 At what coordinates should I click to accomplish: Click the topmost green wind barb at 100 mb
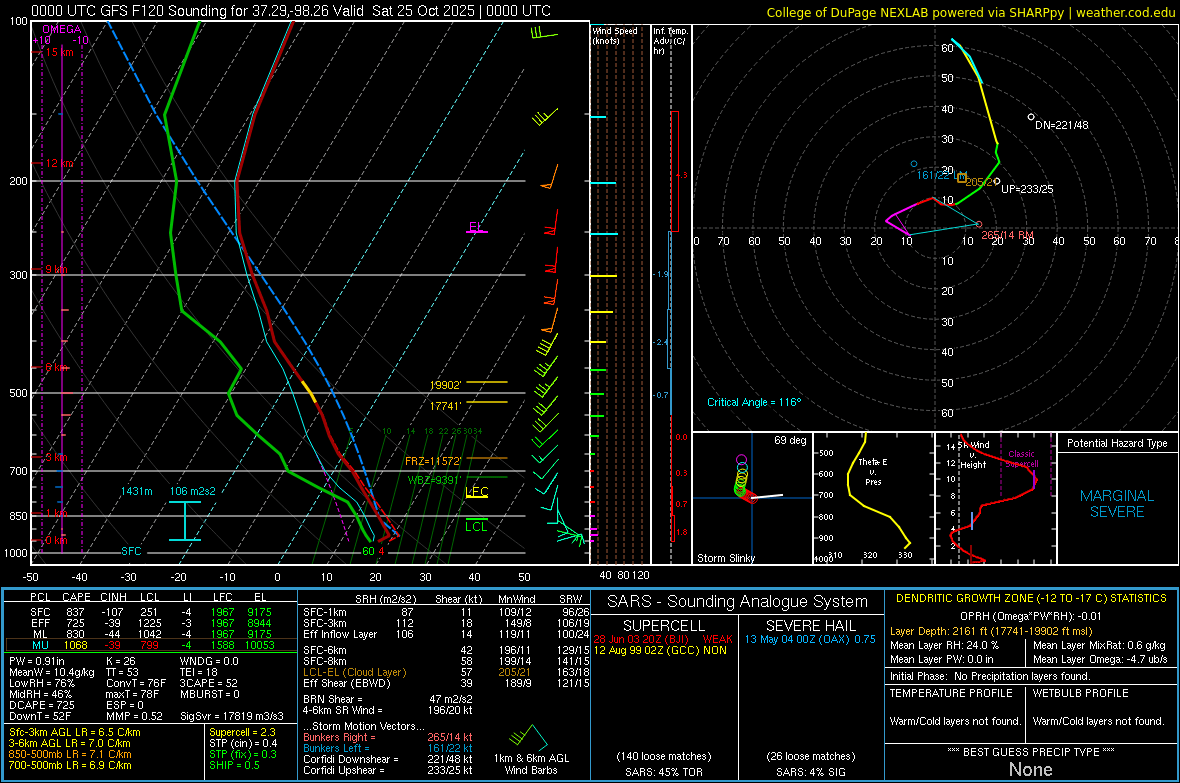pyautogui.click(x=543, y=33)
